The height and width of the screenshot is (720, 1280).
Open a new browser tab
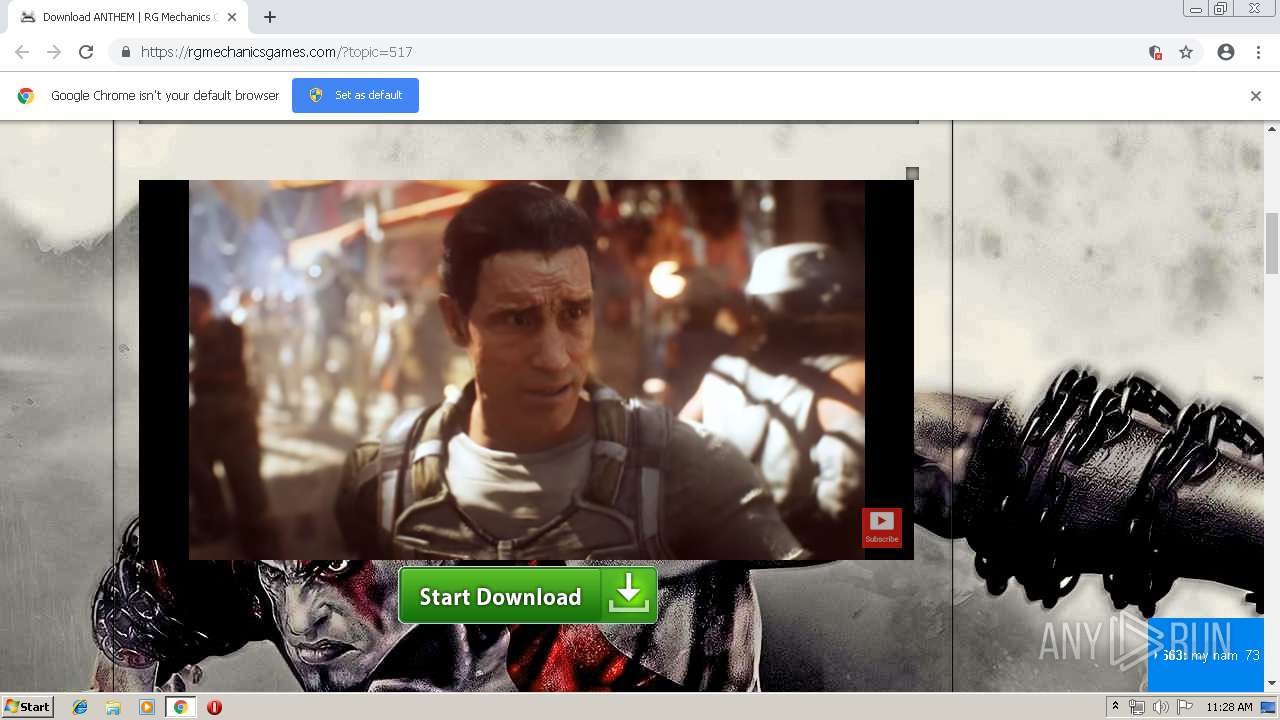pyautogui.click(x=270, y=17)
